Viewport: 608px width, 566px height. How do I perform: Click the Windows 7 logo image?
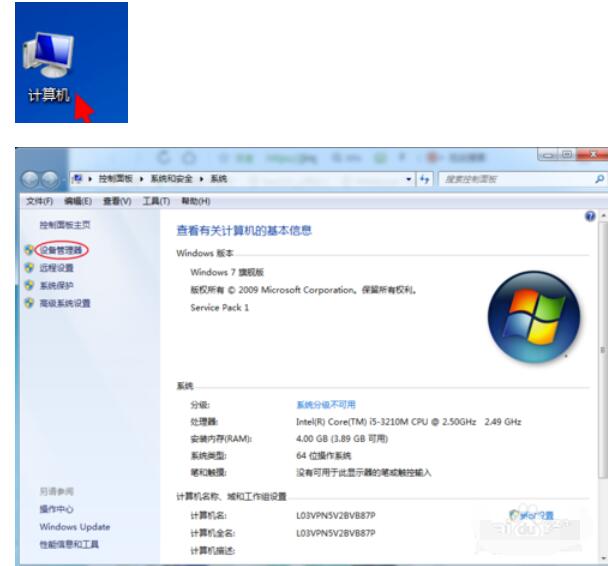534,316
